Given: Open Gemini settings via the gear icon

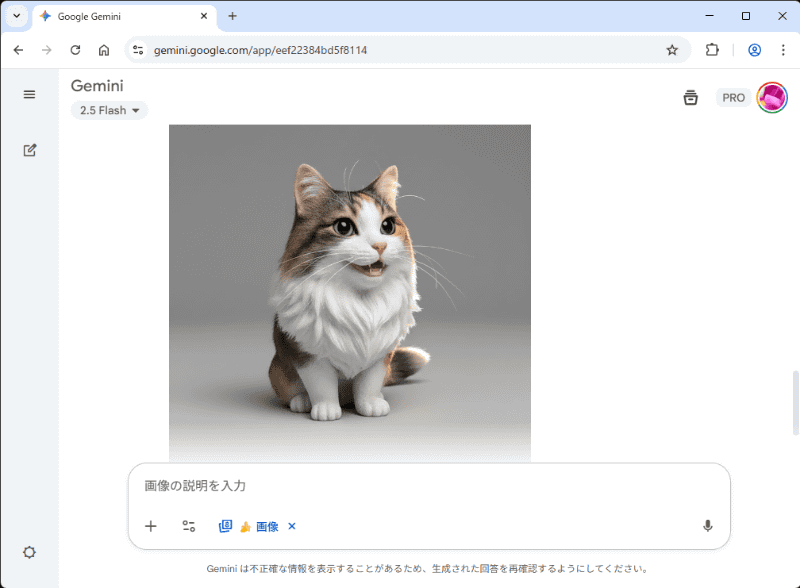Looking at the screenshot, I should [29, 552].
